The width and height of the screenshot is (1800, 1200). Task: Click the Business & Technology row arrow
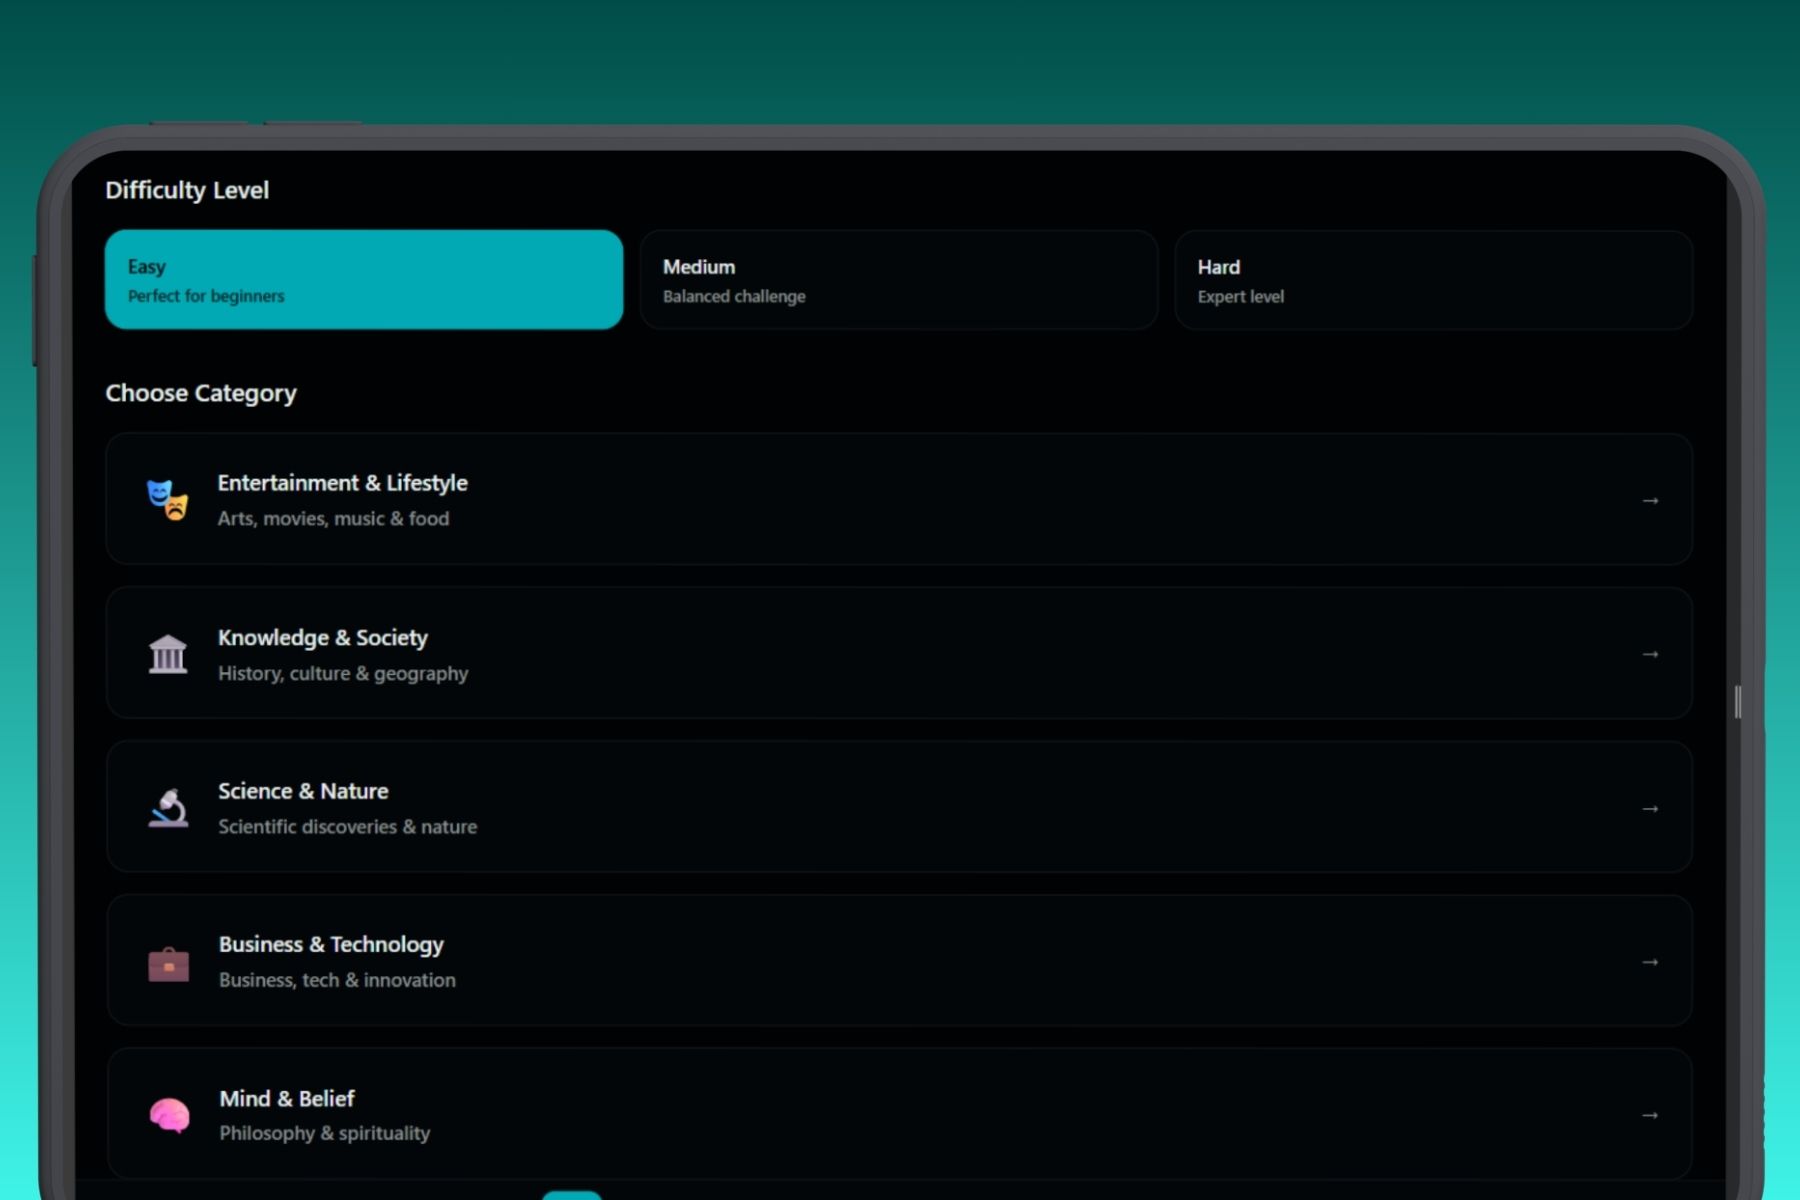pos(1650,962)
